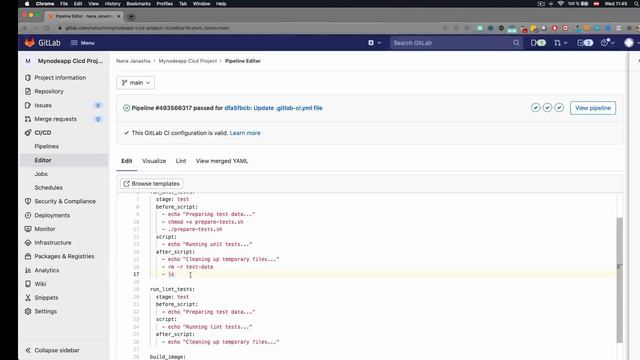Click the second pipeline stage status icon
This screenshot has width=640, height=360.
[x=547, y=108]
